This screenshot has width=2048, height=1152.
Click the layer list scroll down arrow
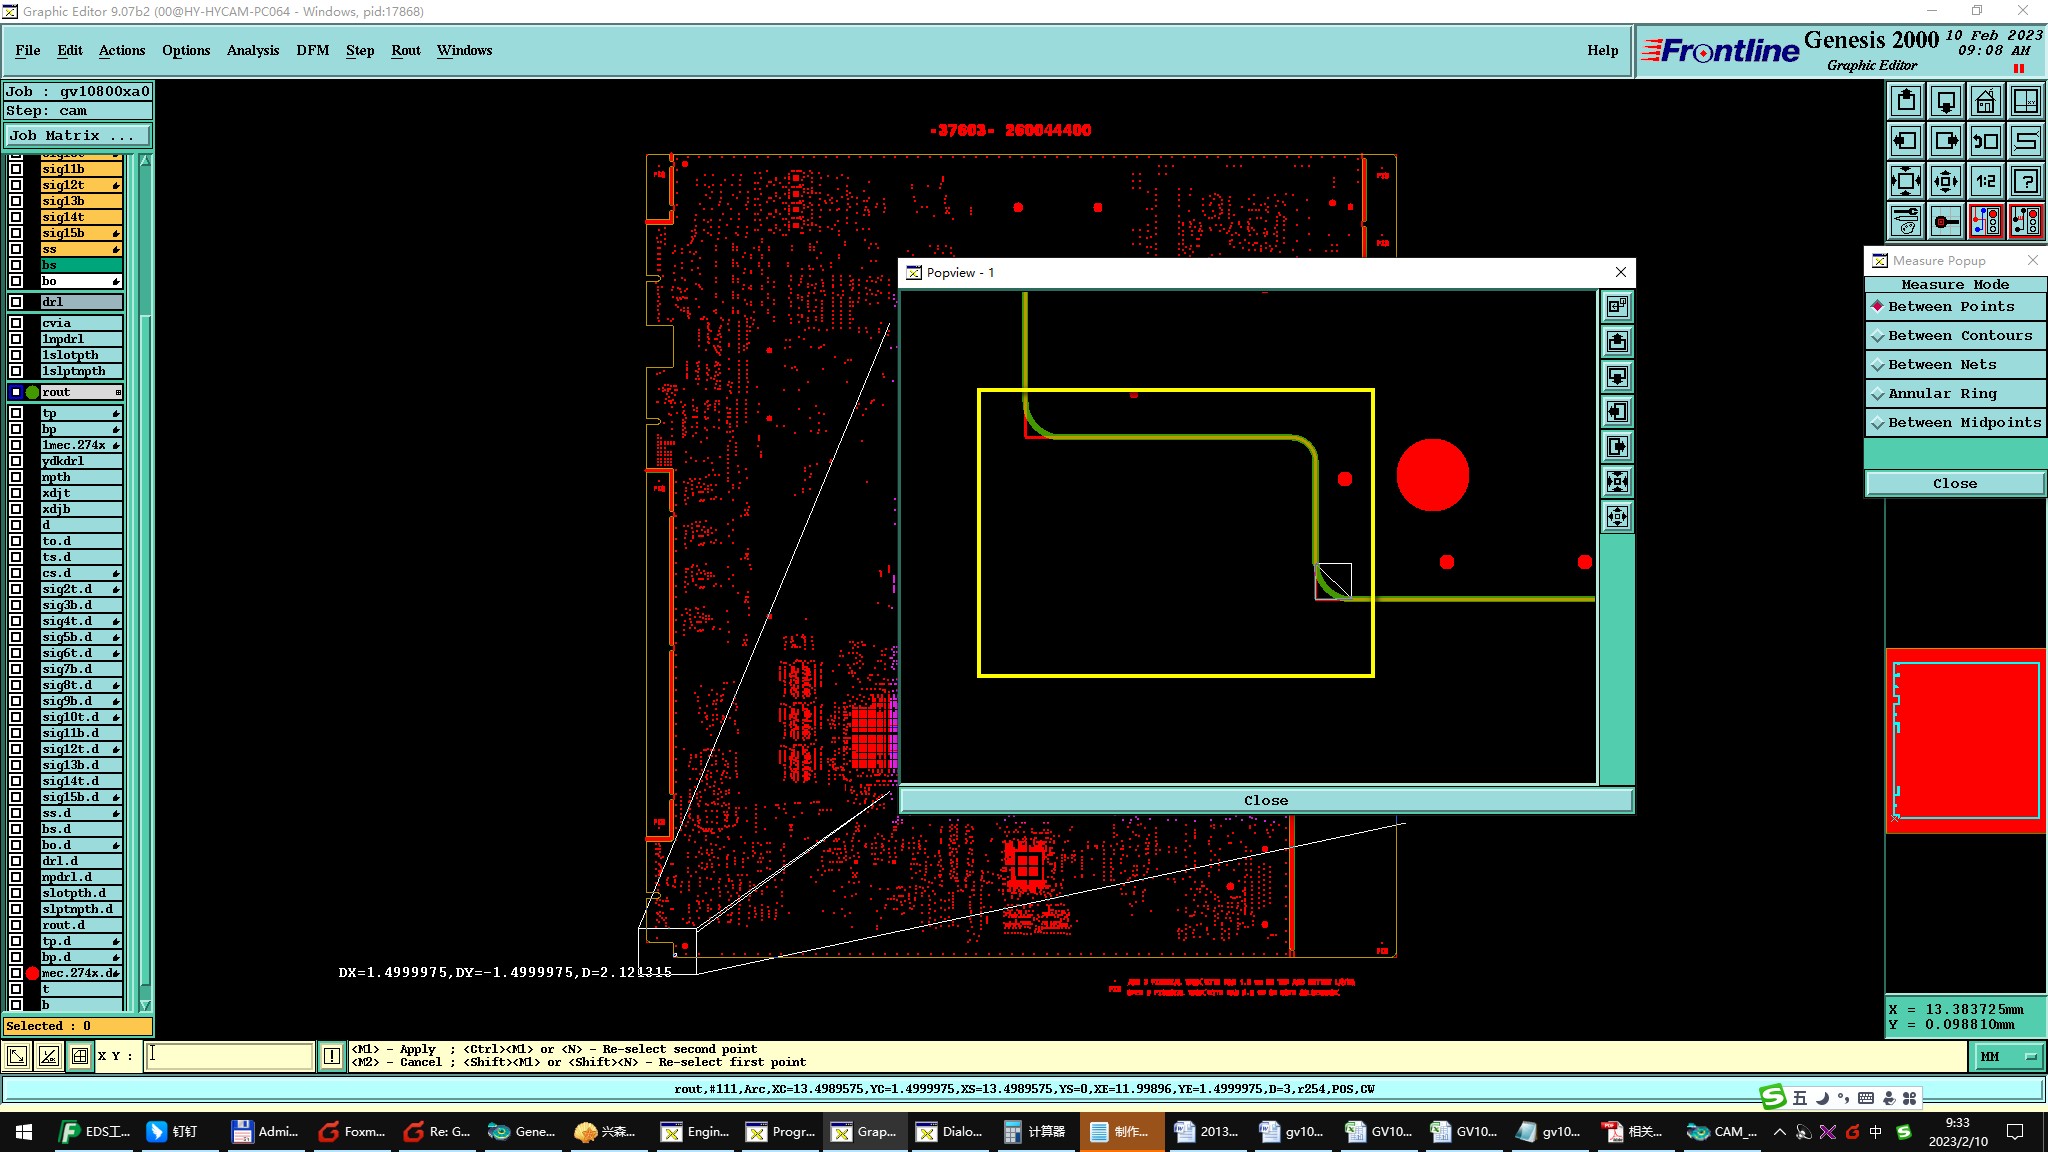(145, 1005)
